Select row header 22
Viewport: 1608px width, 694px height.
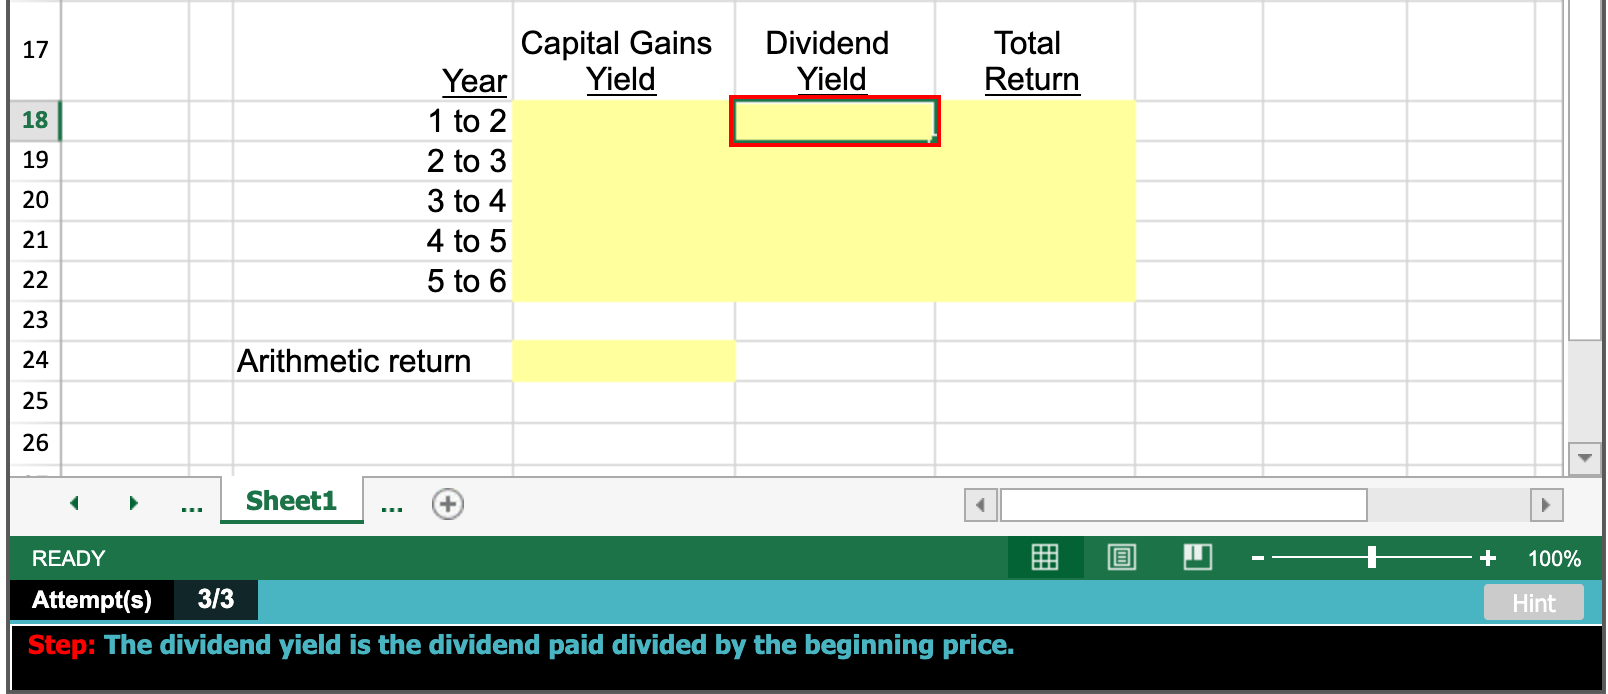[x=35, y=280]
